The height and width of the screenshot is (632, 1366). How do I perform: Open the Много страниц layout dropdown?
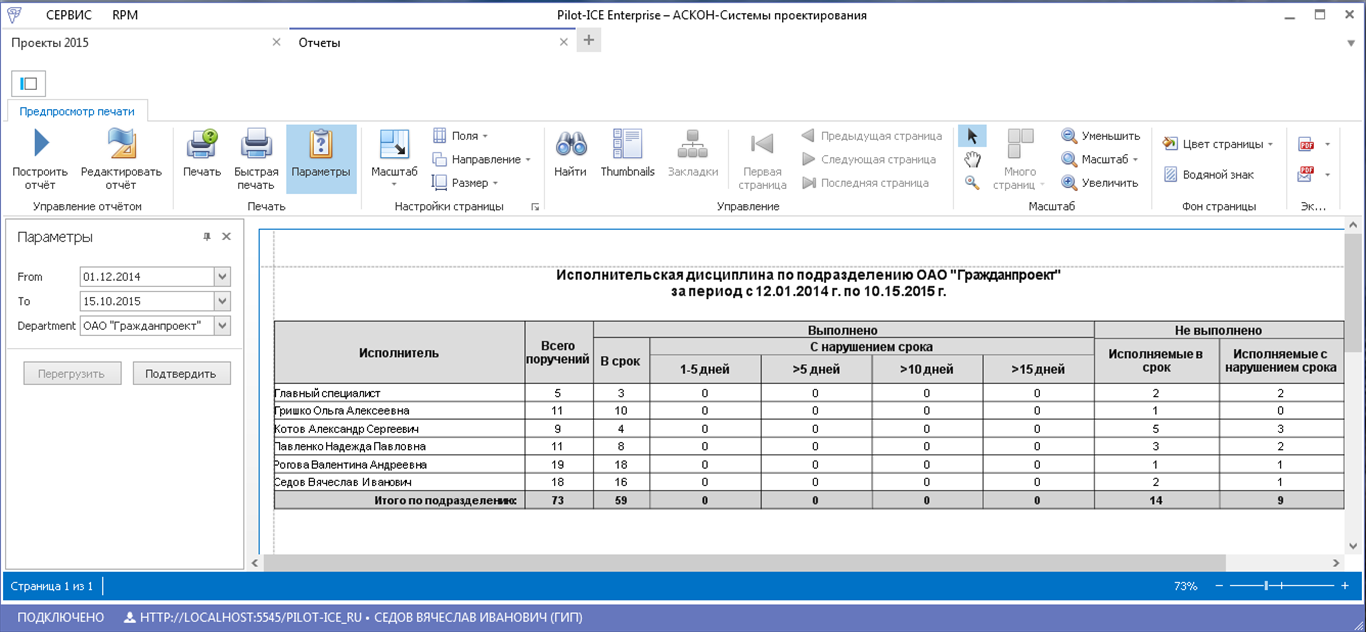[1020, 158]
